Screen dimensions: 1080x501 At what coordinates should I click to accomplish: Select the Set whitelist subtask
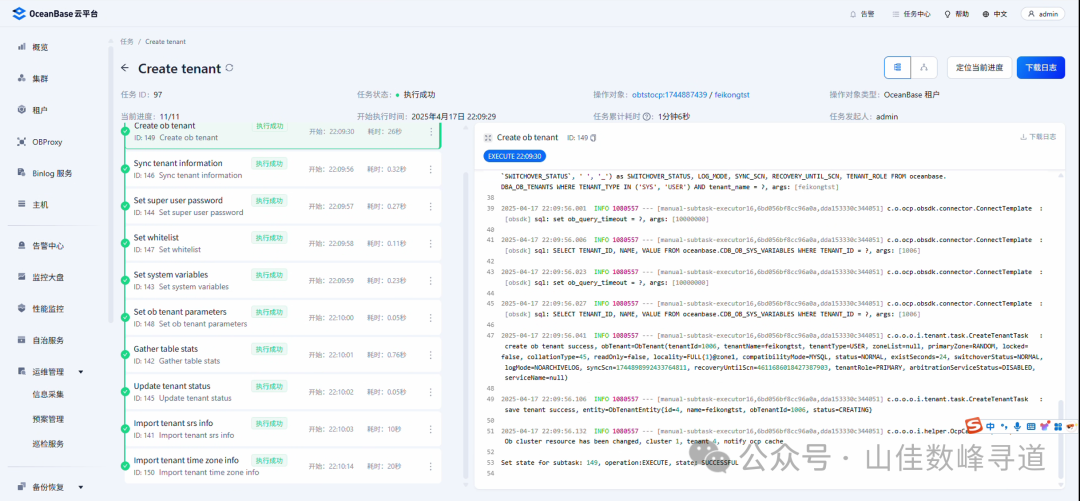click(282, 243)
